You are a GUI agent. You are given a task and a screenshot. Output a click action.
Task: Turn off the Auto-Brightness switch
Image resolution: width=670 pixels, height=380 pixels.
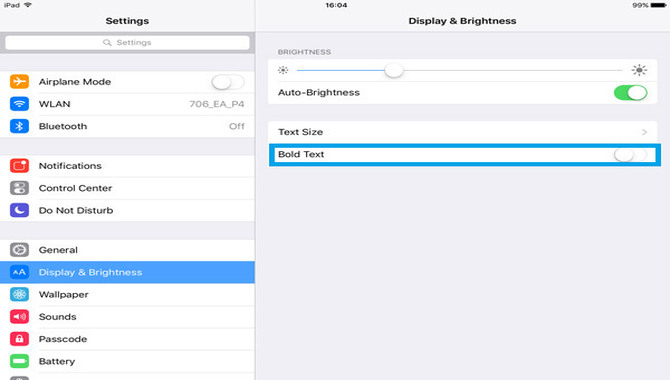point(631,92)
